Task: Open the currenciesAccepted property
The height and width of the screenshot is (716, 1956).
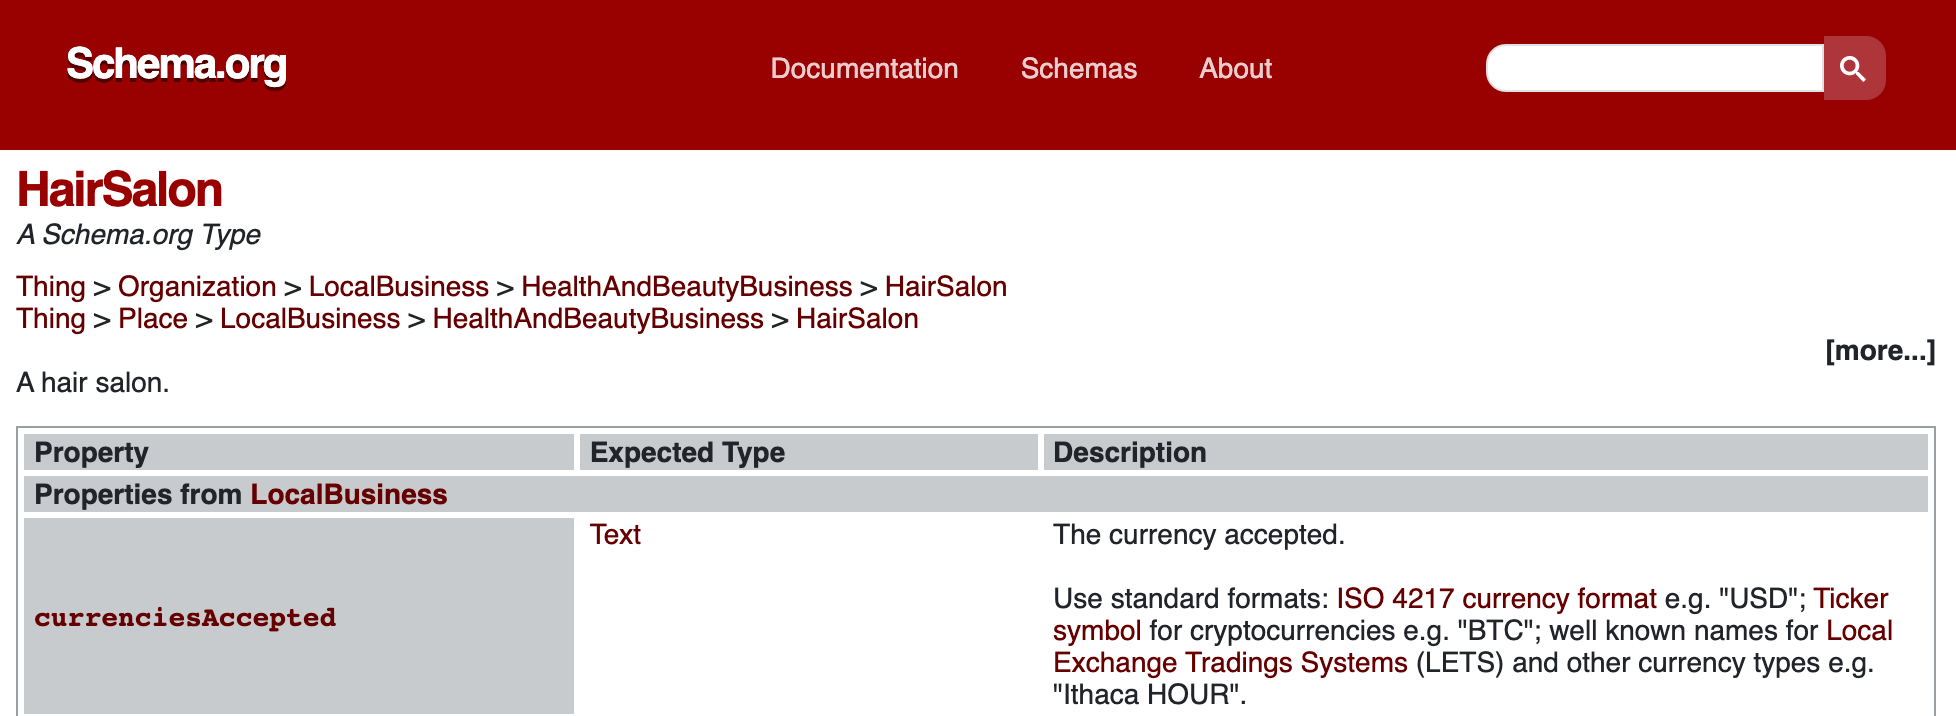Action: tap(185, 617)
